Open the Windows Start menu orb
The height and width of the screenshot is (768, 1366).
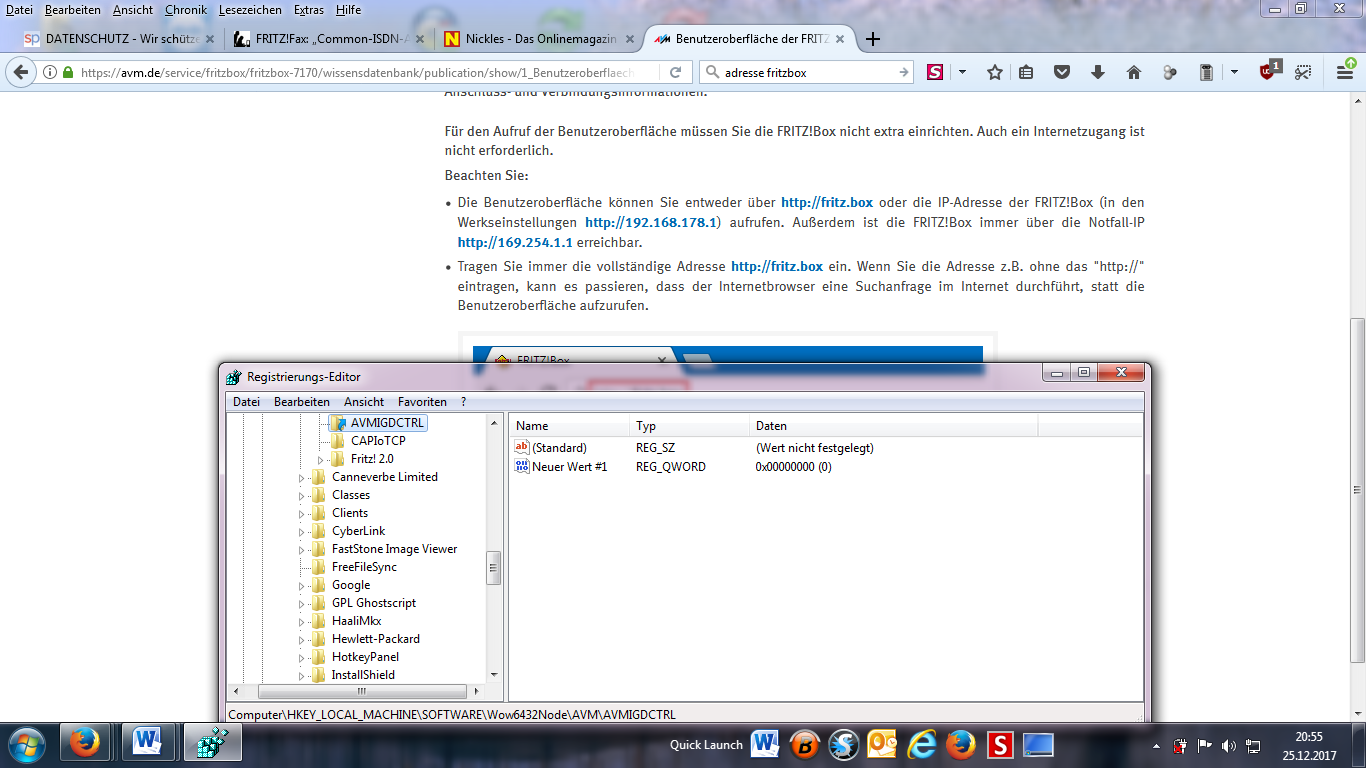[x=27, y=744]
